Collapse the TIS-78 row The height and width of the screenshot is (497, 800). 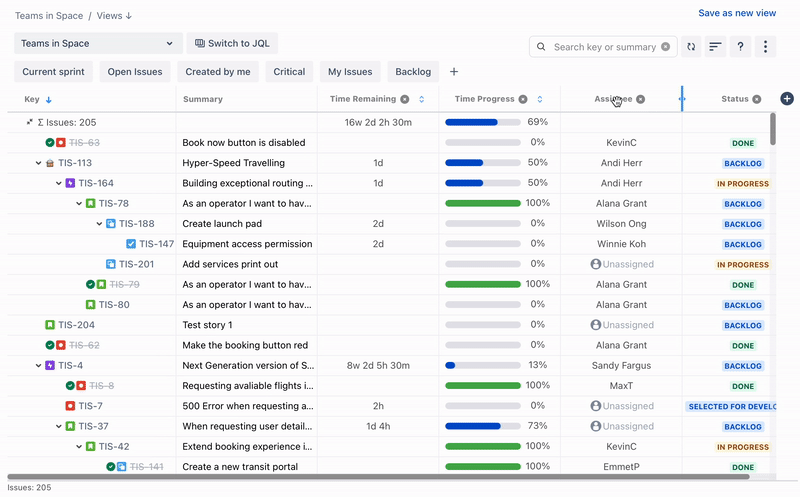pyautogui.click(x=79, y=204)
